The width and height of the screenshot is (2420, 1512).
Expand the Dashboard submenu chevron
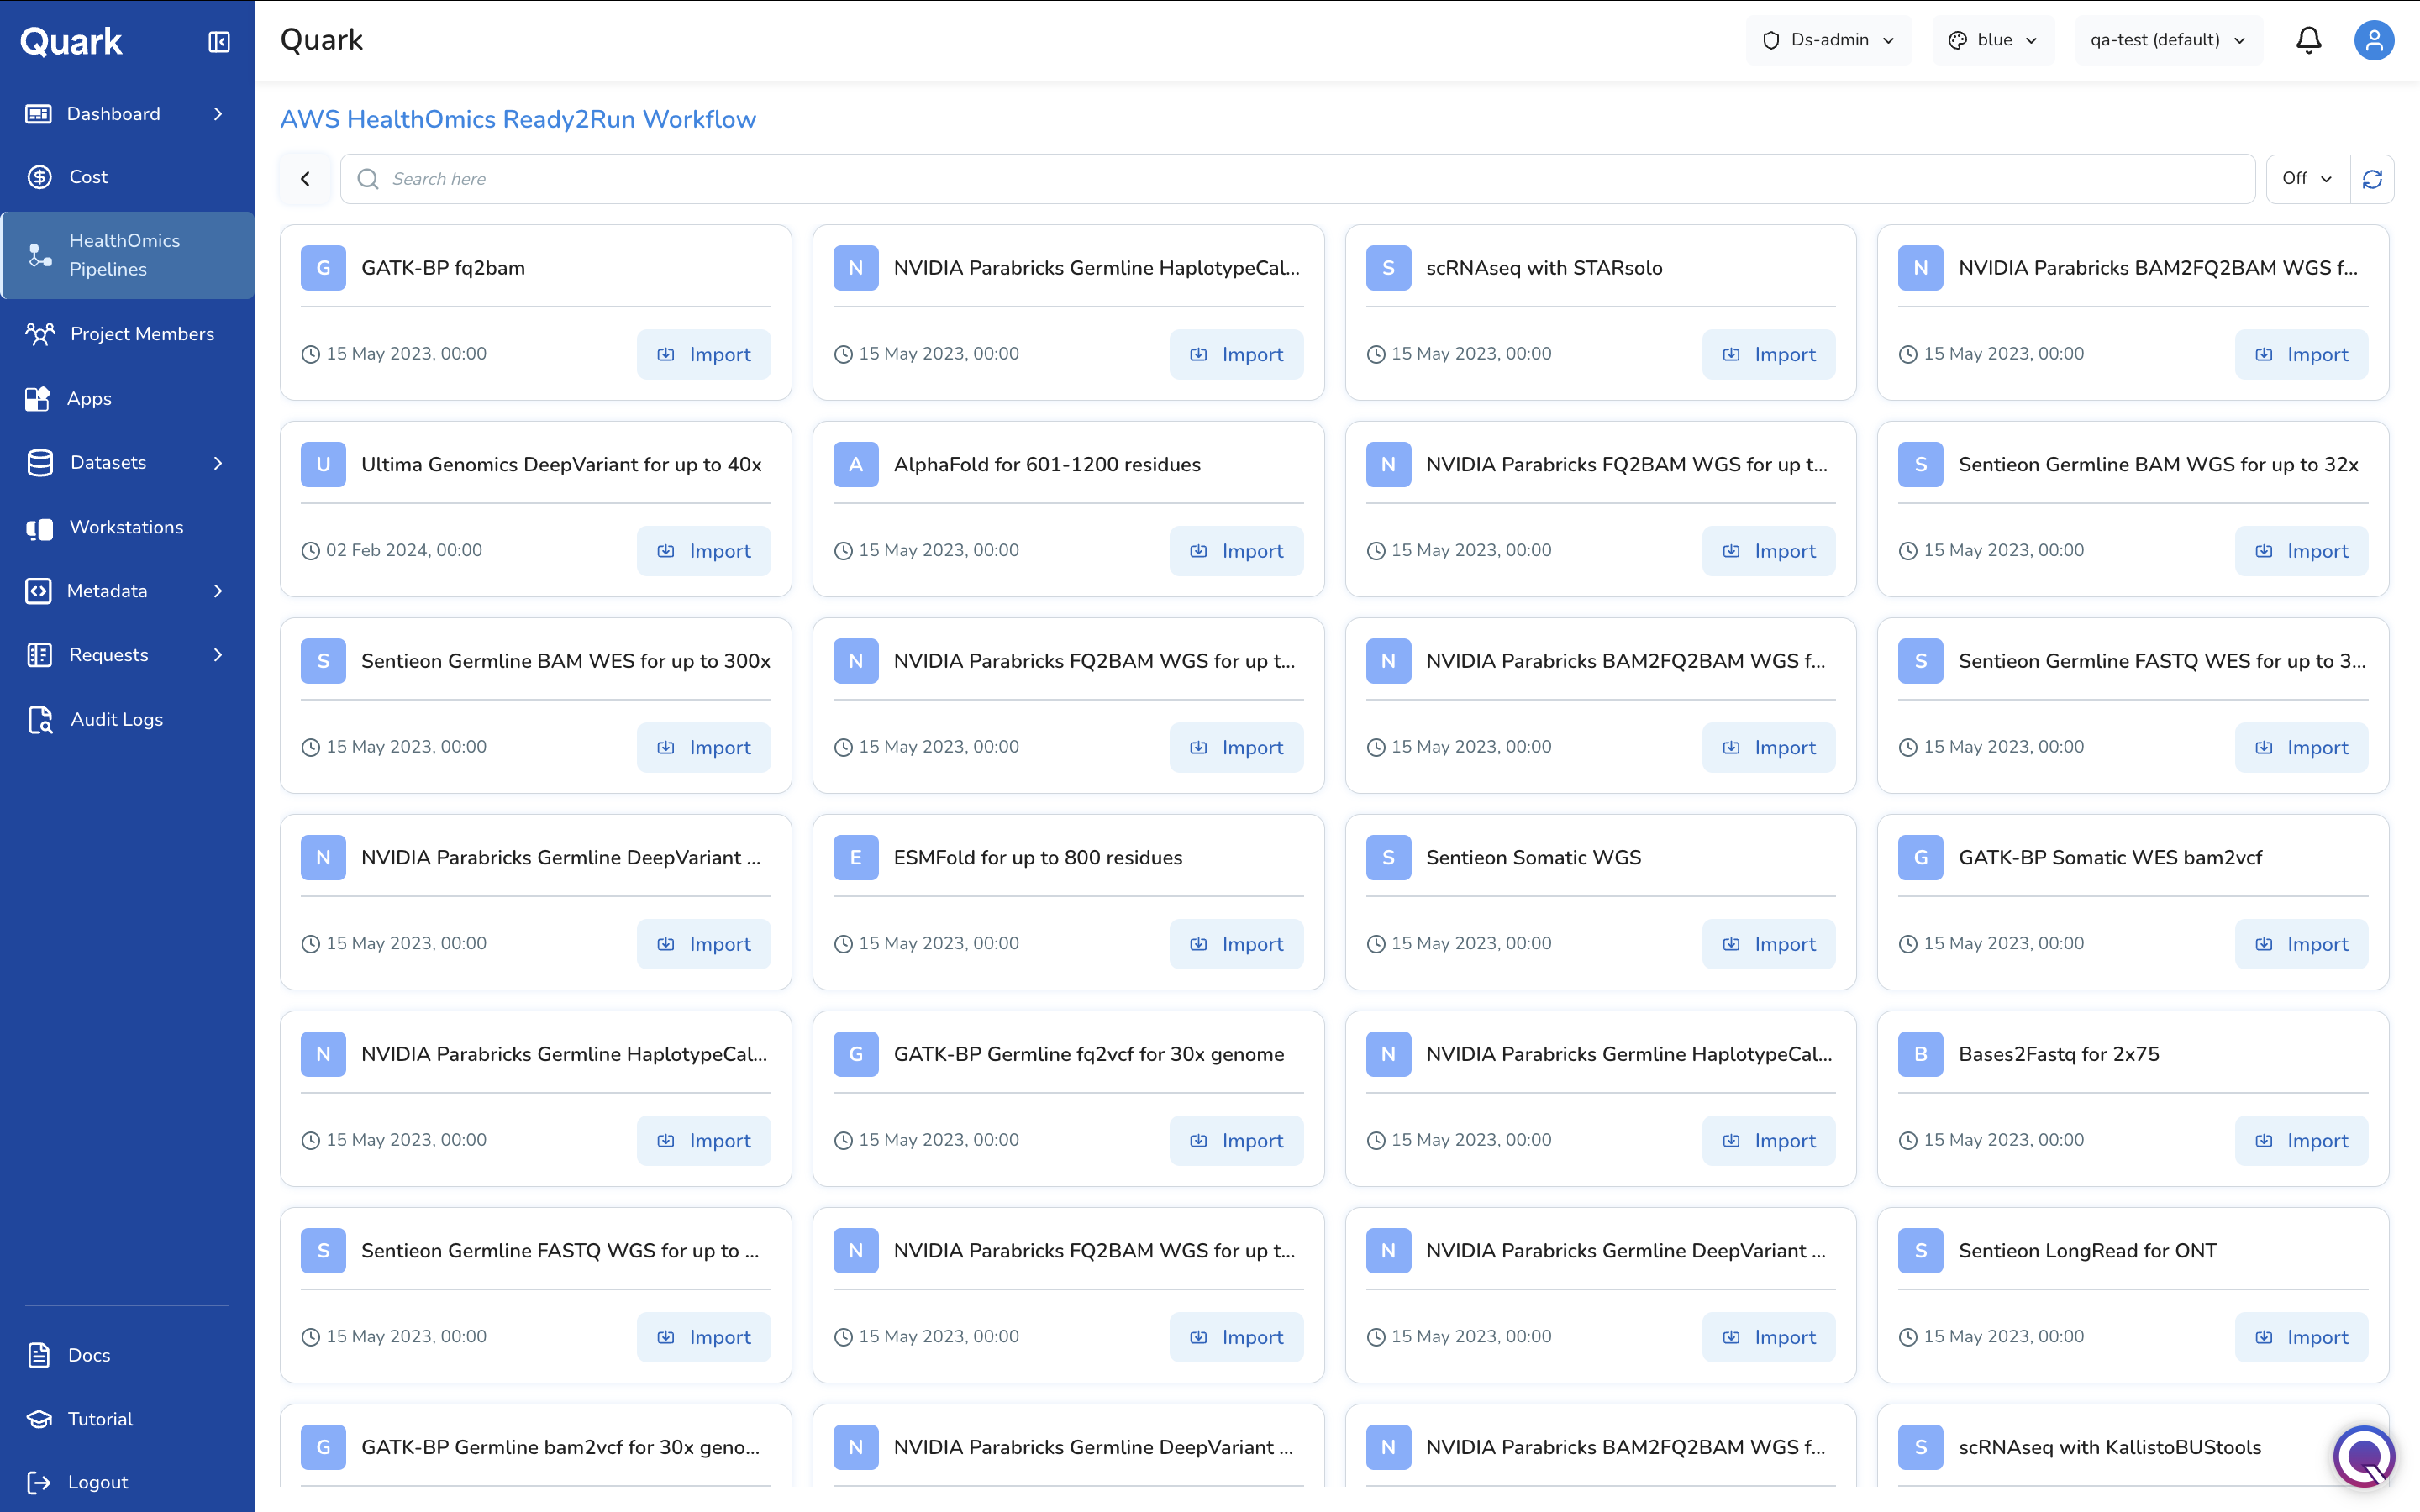(218, 114)
